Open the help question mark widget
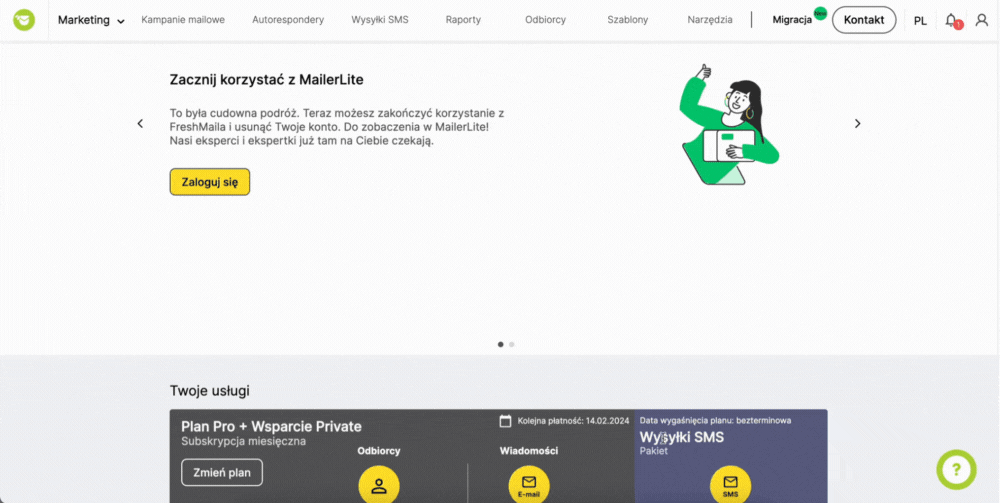Screen dimensions: 1000x503 point(956,470)
